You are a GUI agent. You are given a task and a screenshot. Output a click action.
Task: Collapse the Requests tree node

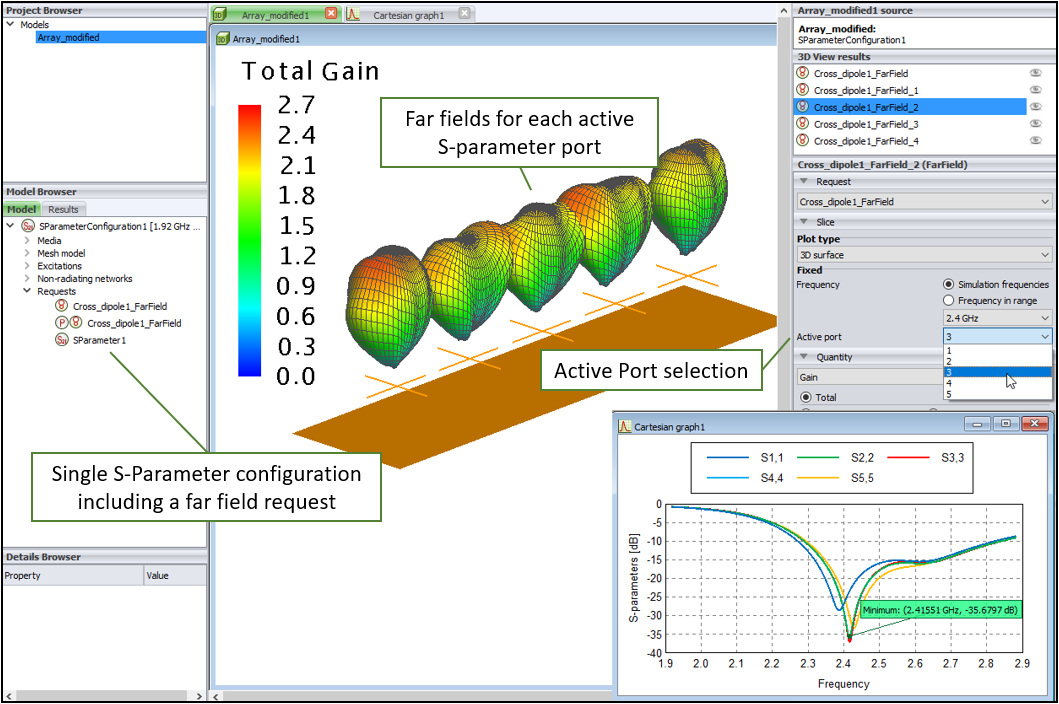(26, 292)
